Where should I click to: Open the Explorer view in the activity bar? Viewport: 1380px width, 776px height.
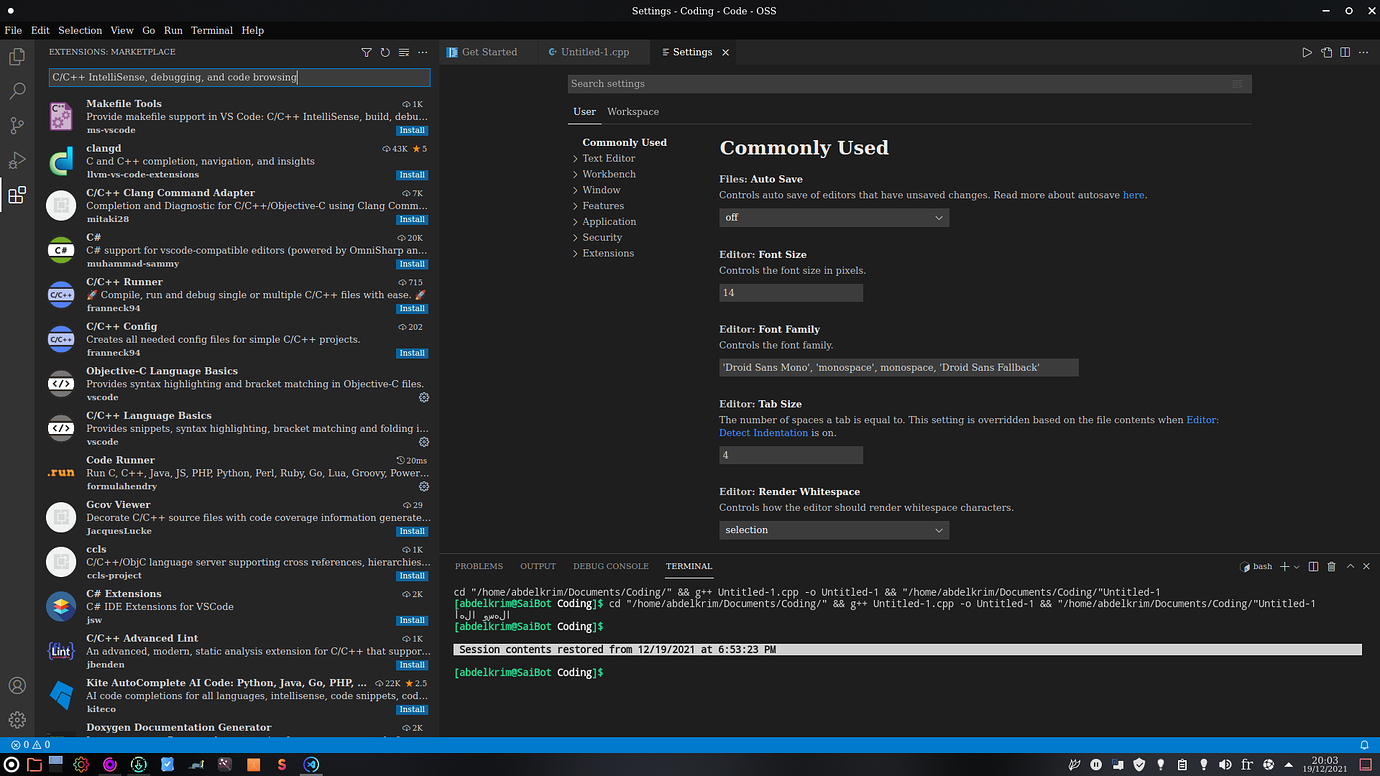(x=16, y=57)
